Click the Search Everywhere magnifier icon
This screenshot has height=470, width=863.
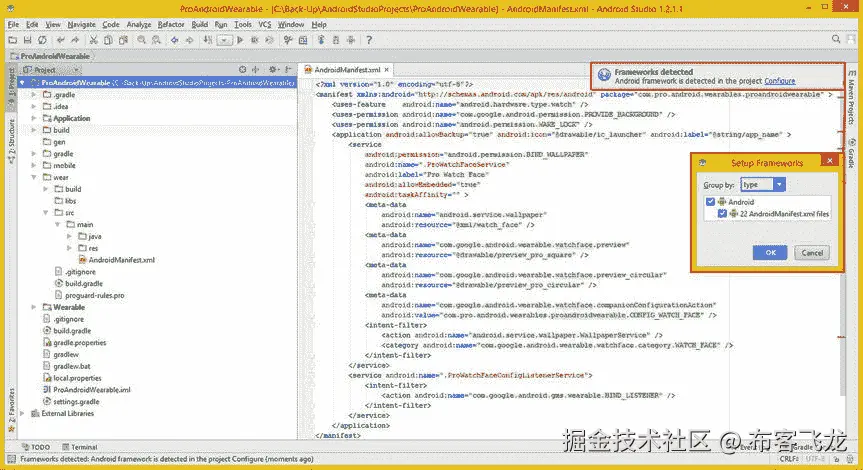tap(836, 40)
